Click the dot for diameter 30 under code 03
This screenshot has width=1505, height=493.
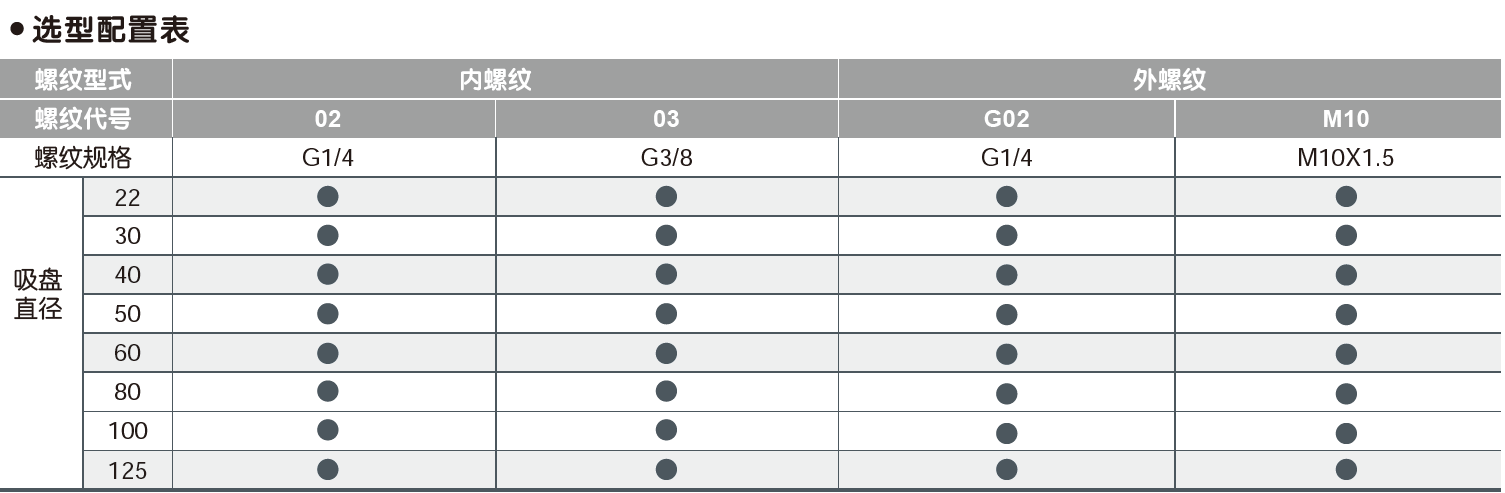click(666, 236)
